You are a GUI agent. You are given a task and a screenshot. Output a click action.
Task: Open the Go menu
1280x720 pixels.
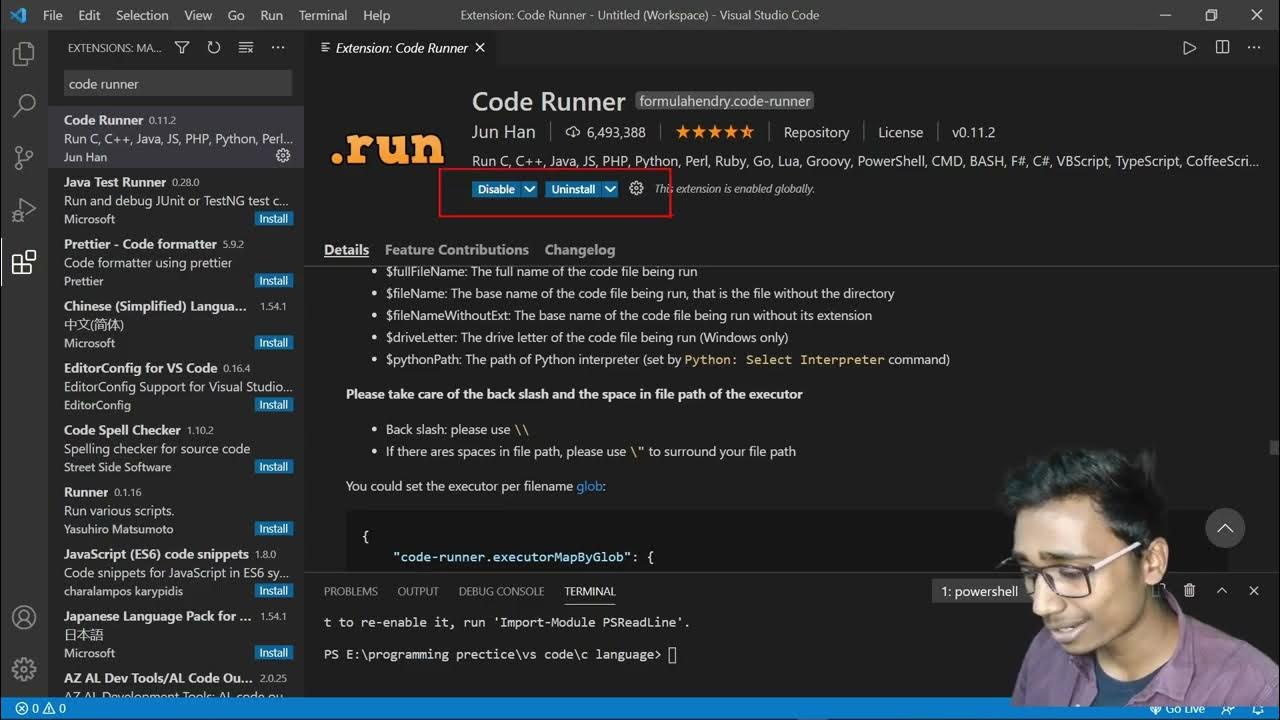pyautogui.click(x=236, y=15)
